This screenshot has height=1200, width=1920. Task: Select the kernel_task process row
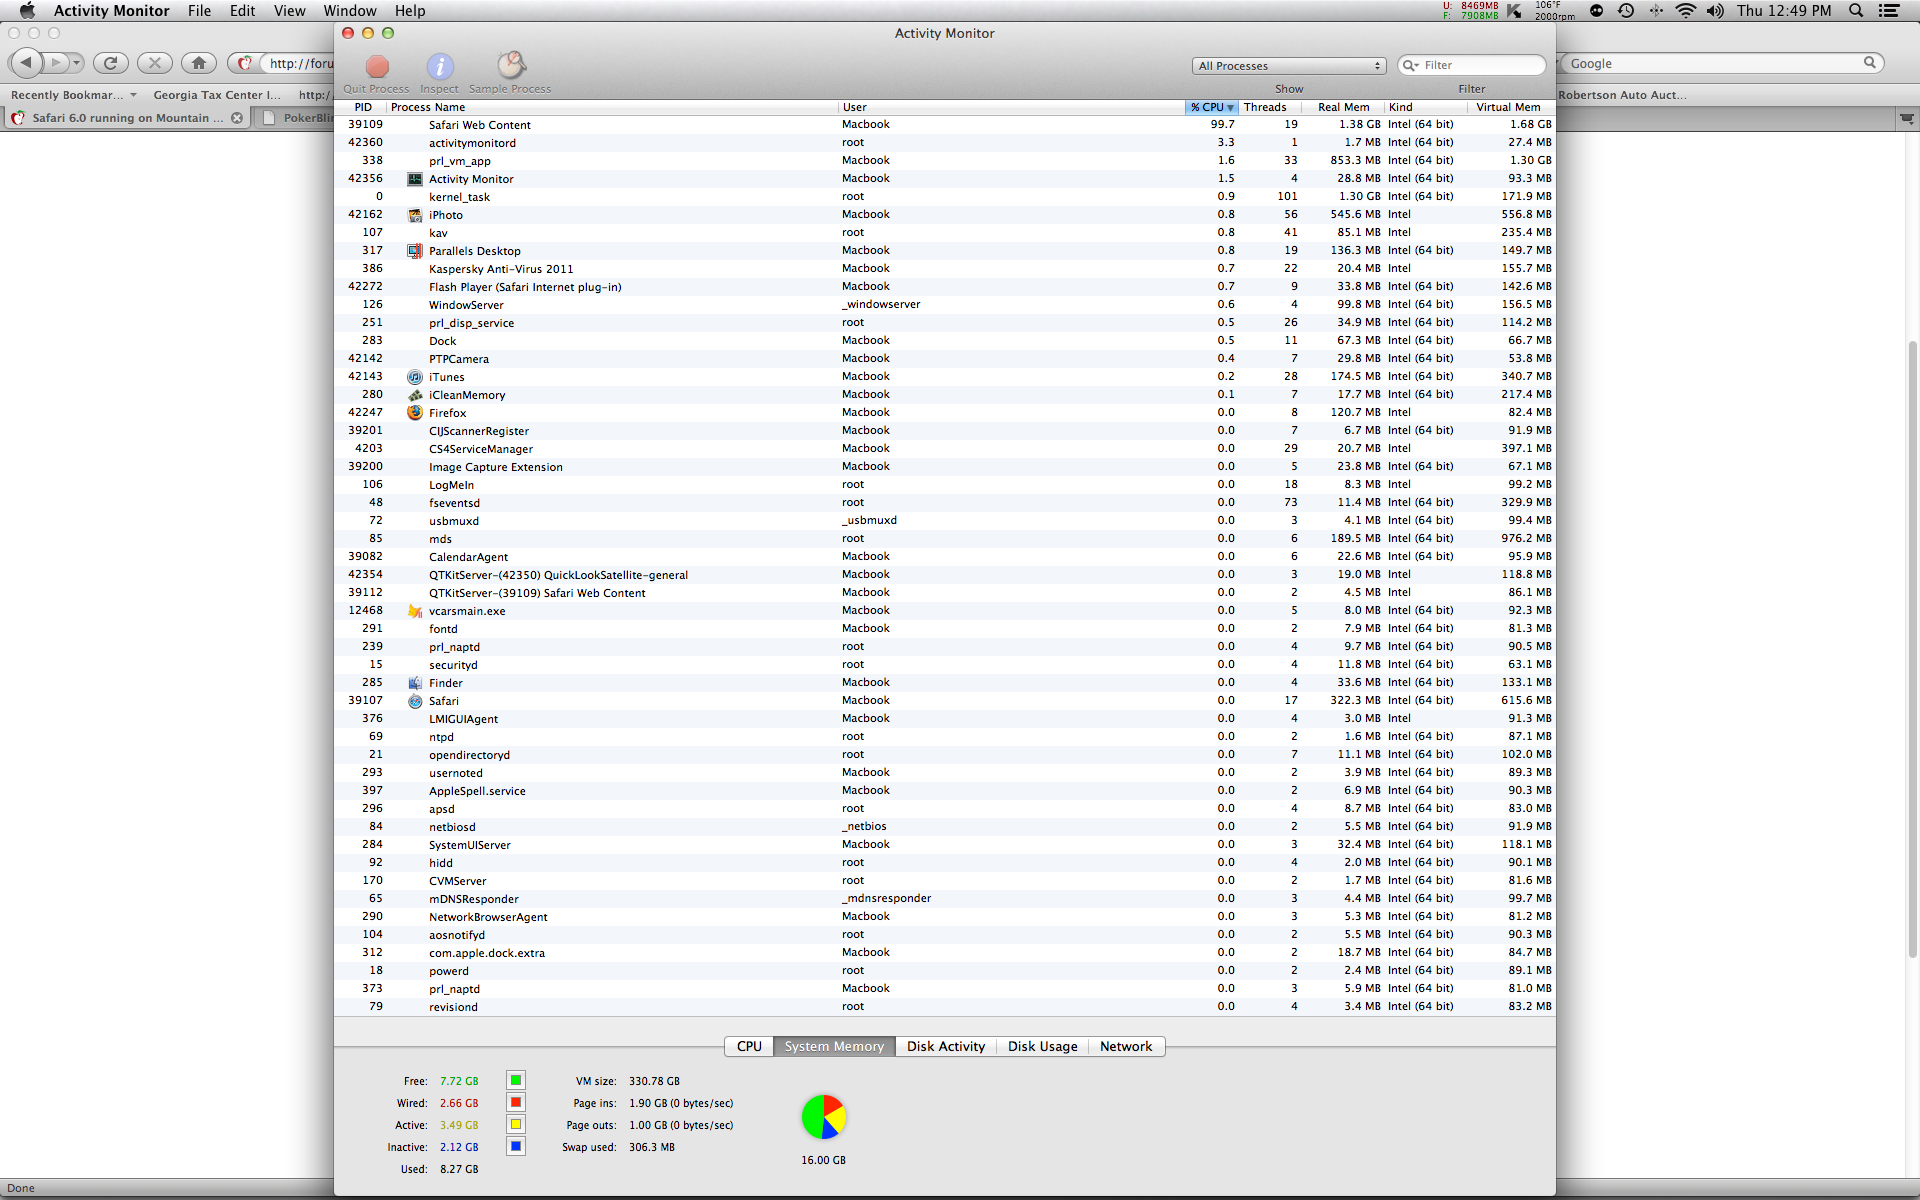pos(945,197)
